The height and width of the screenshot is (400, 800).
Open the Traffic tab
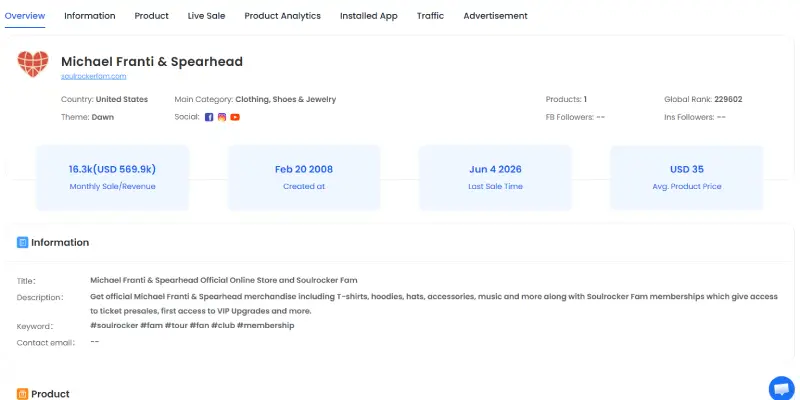[x=430, y=16]
